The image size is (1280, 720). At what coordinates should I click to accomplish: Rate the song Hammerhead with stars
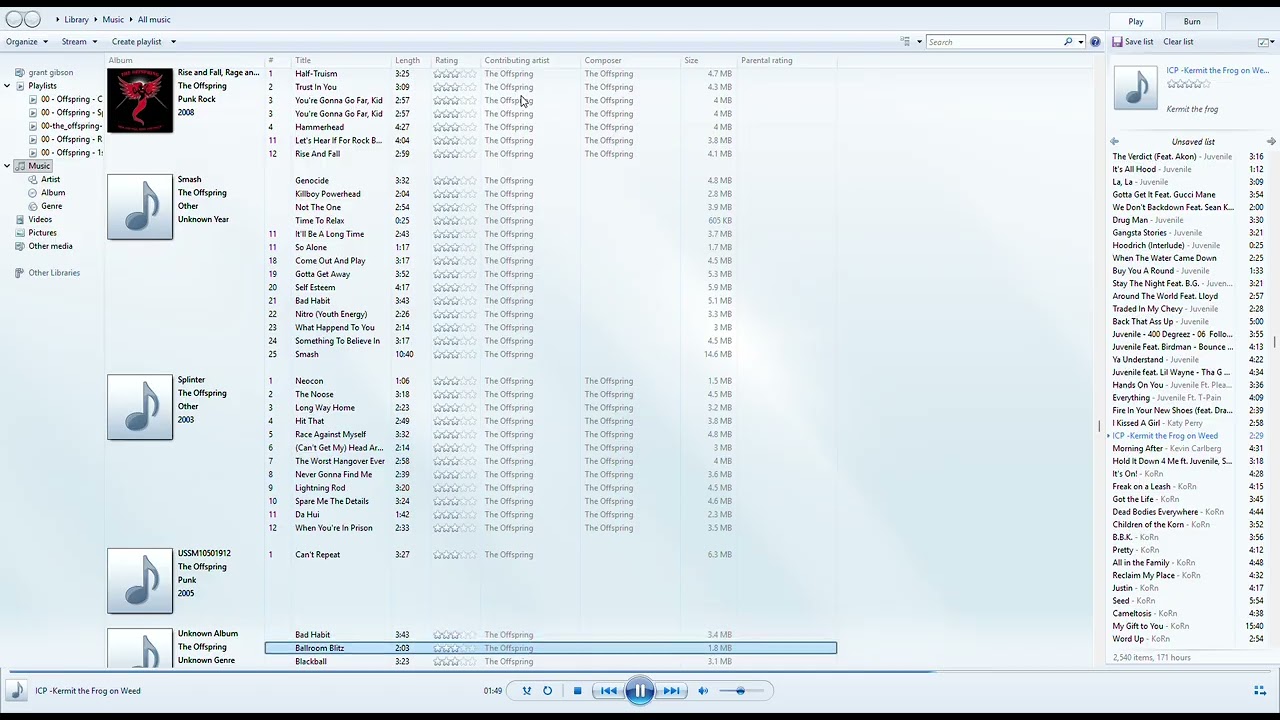[455, 127]
